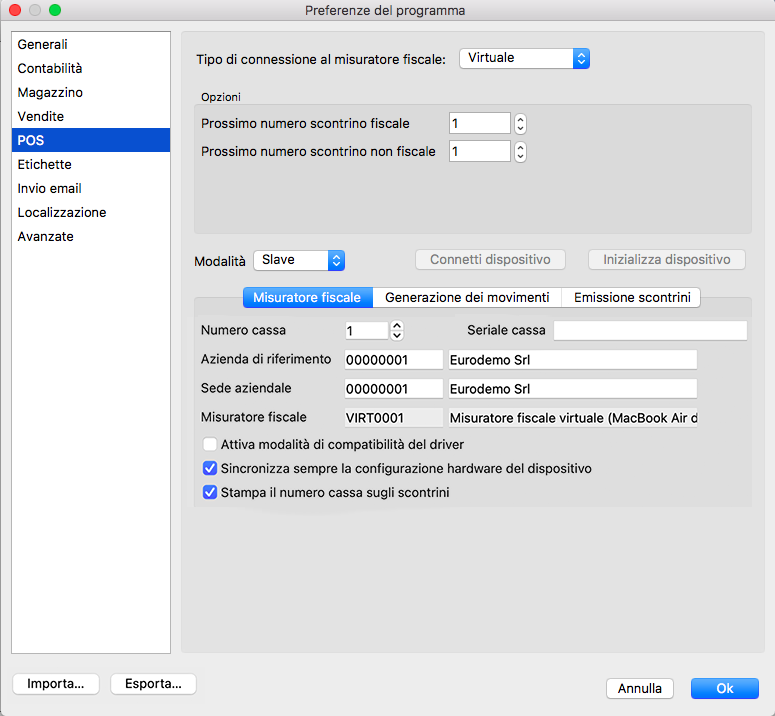Go to the Invio email section
Image resolution: width=775 pixels, height=716 pixels.
[49, 188]
